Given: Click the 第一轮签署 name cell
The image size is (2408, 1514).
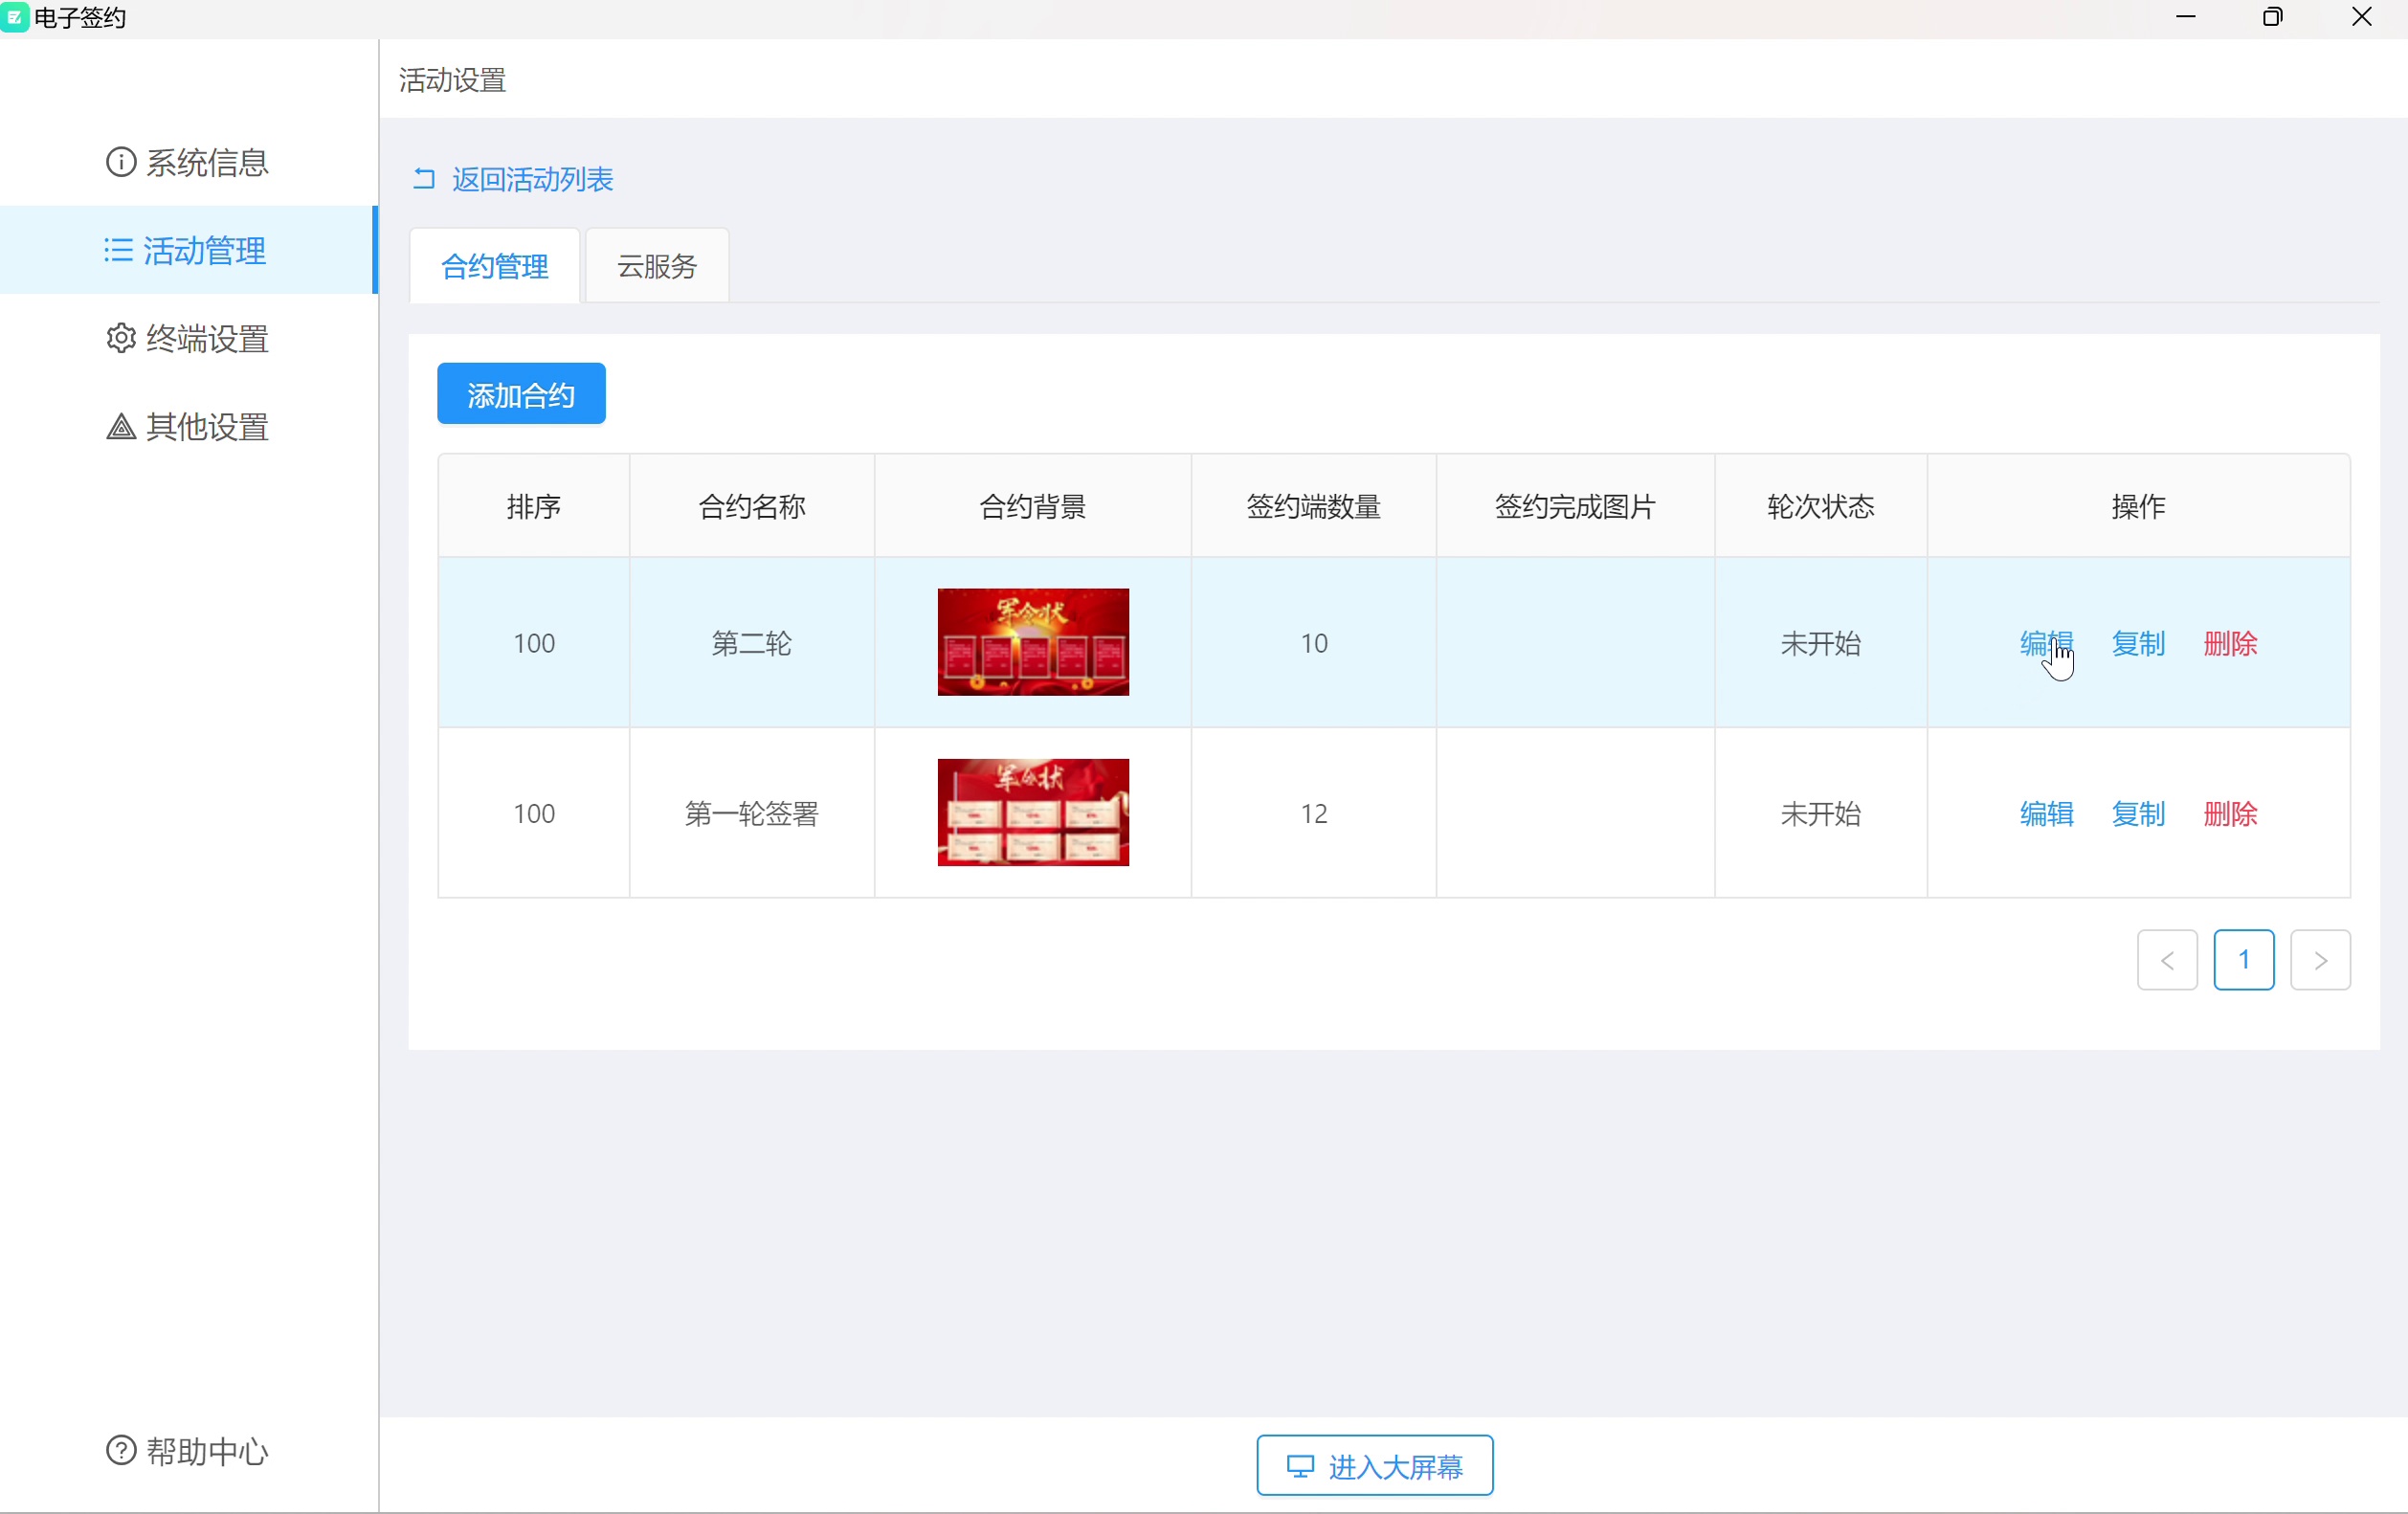Looking at the screenshot, I should pyautogui.click(x=752, y=813).
